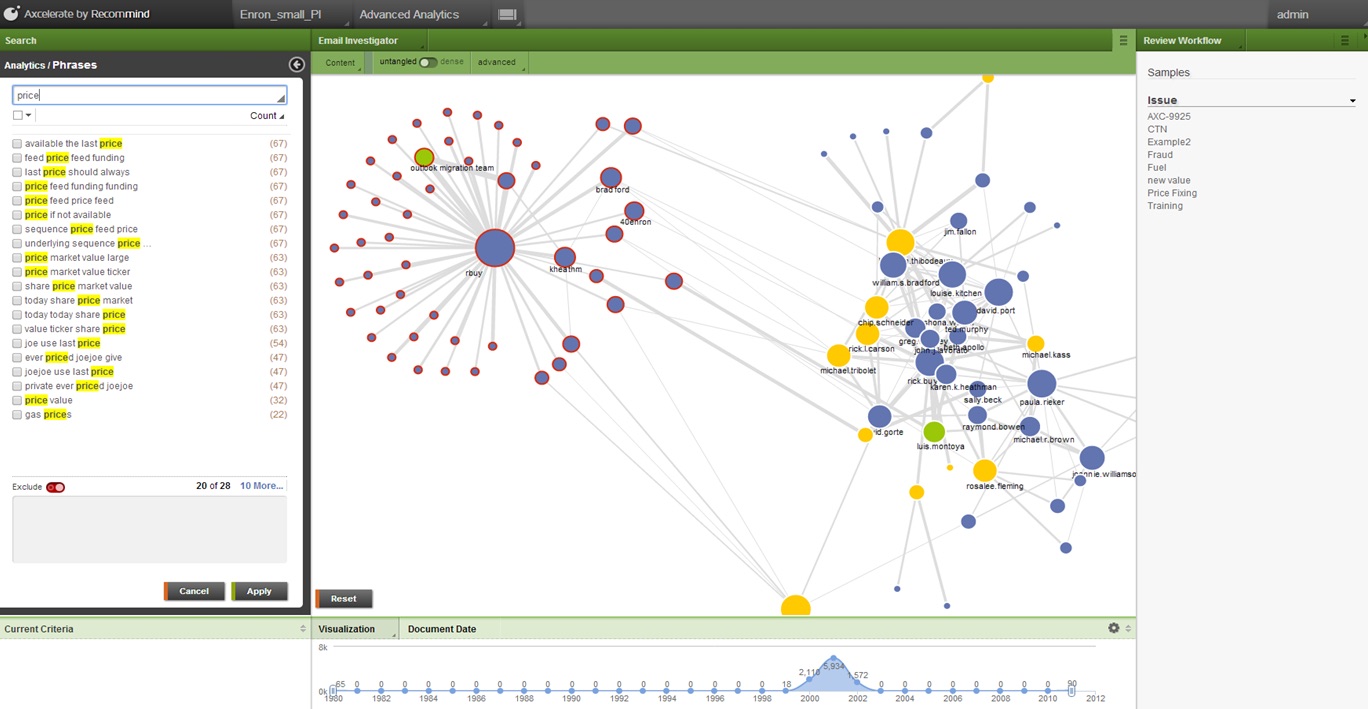Open the screen layout icon in top bar
Image resolution: width=1368 pixels, height=709 pixels.
[x=506, y=15]
